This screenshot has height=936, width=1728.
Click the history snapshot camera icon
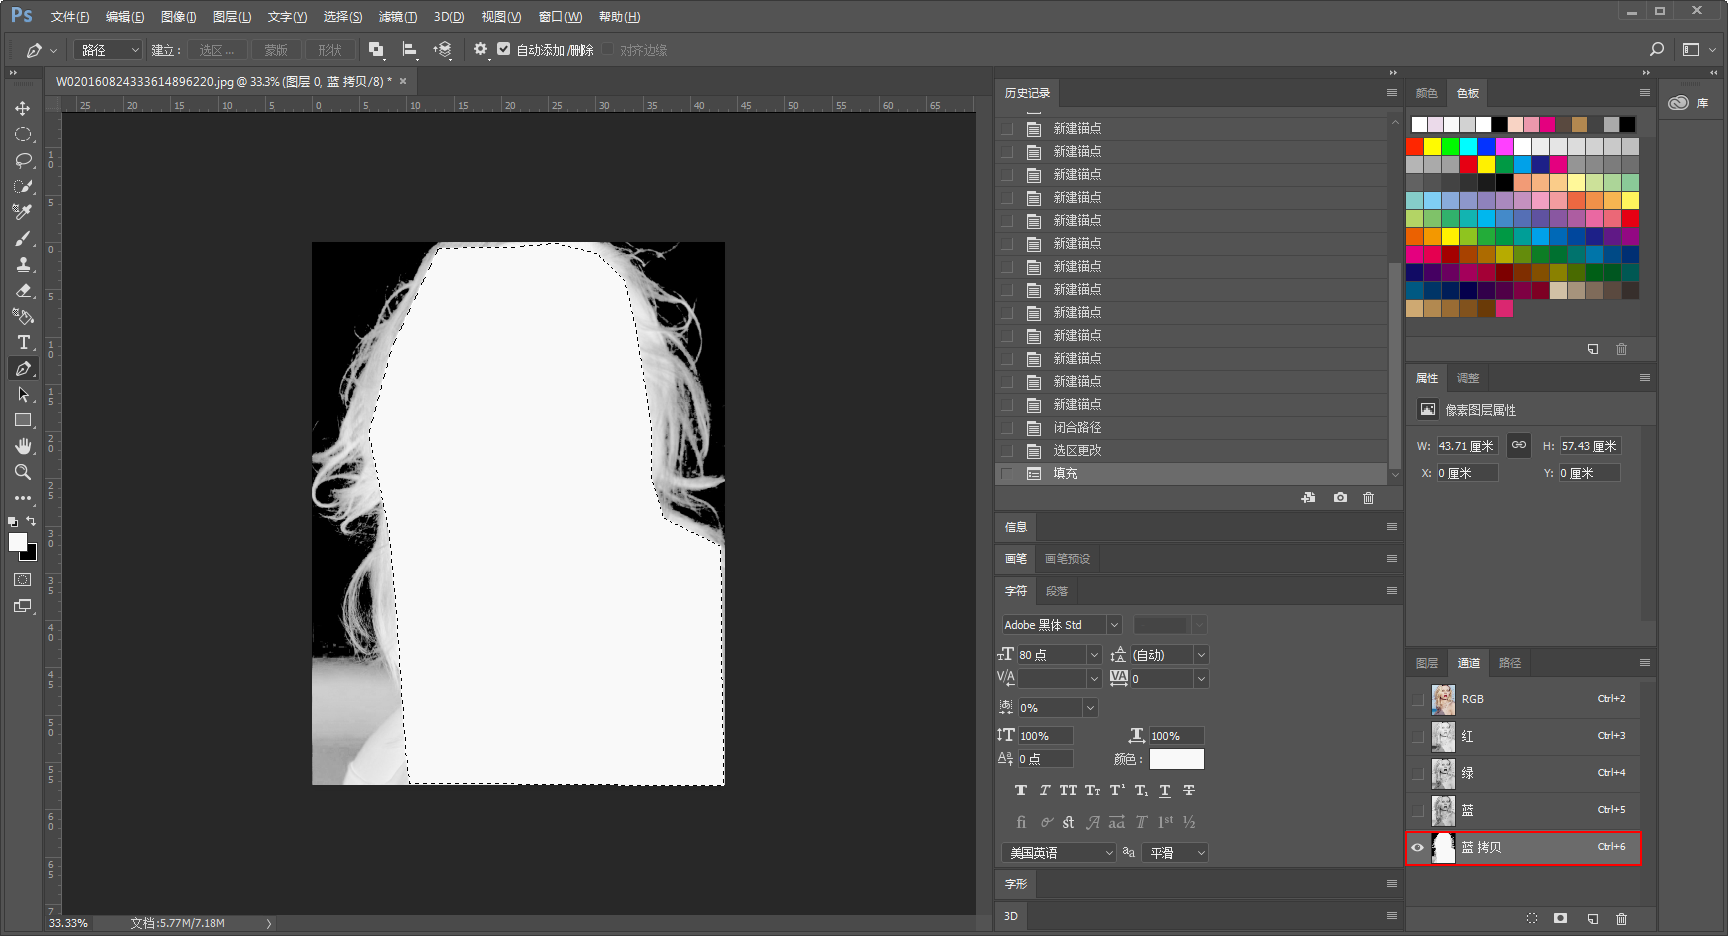(1340, 497)
